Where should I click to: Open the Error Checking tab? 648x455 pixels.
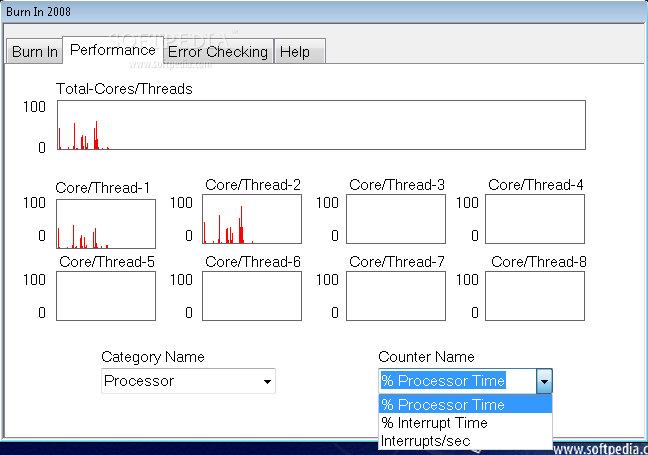click(x=218, y=52)
